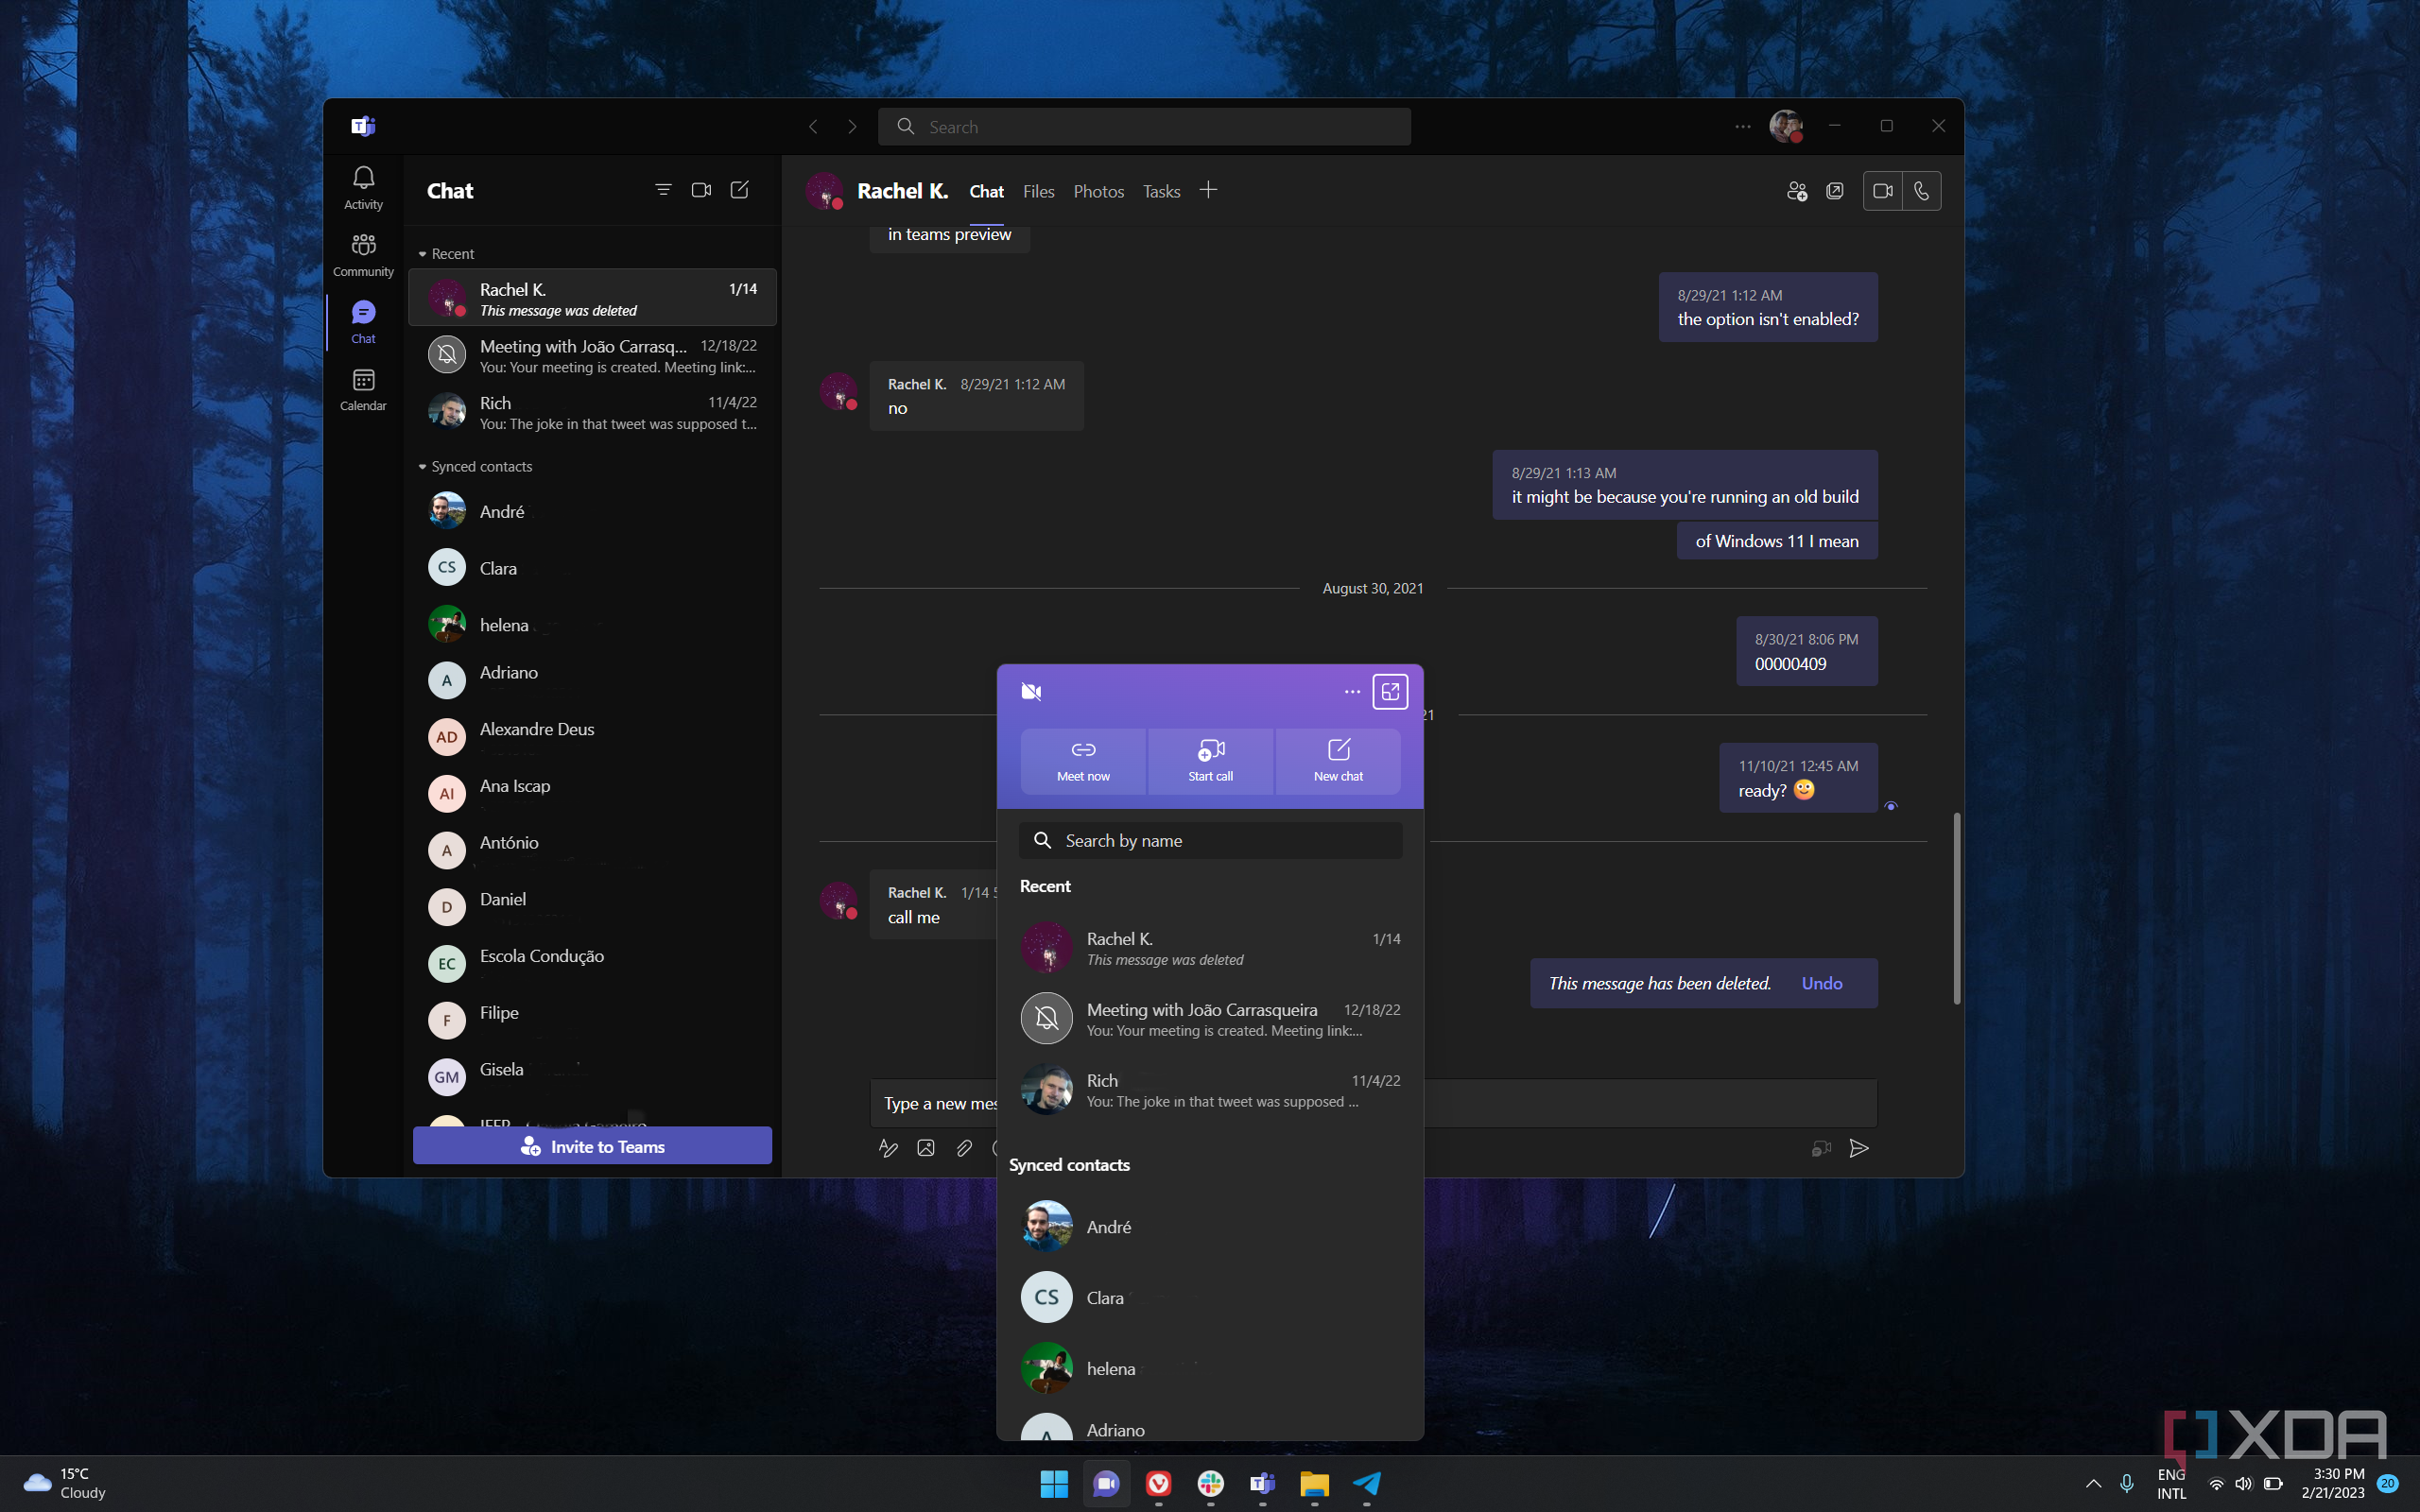Select Ana Iscap contact
This screenshot has height=1512, width=2420.
[x=592, y=794]
